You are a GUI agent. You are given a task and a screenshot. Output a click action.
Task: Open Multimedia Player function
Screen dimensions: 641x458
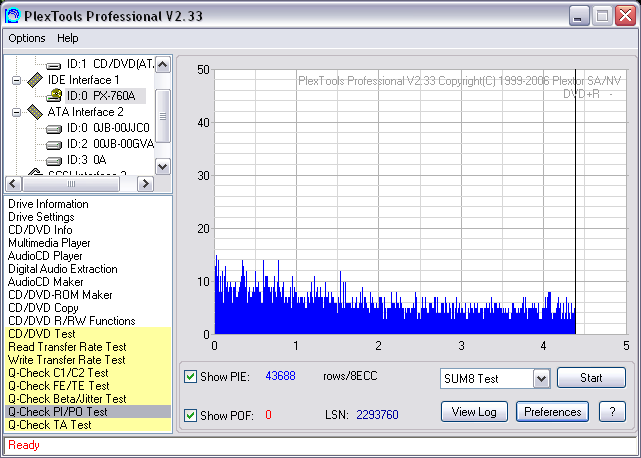[x=49, y=243]
